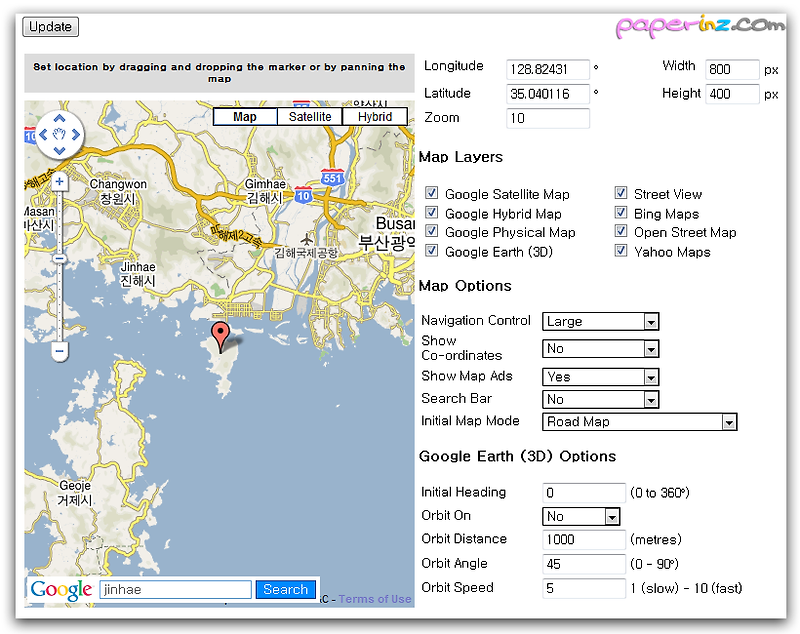Toggle Street View checkbox

tap(621, 193)
